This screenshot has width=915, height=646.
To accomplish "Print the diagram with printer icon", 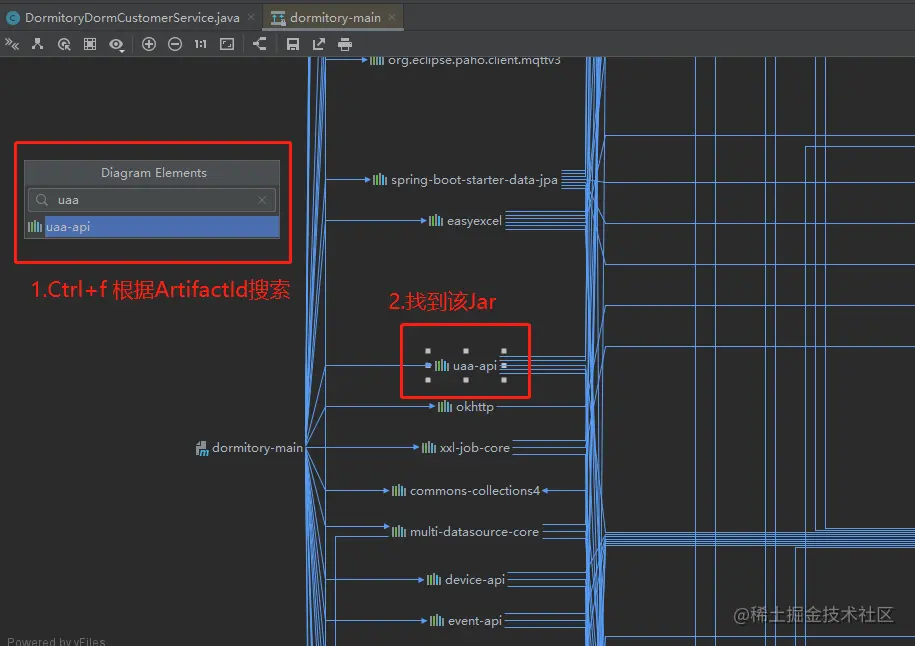I will click(x=345, y=44).
